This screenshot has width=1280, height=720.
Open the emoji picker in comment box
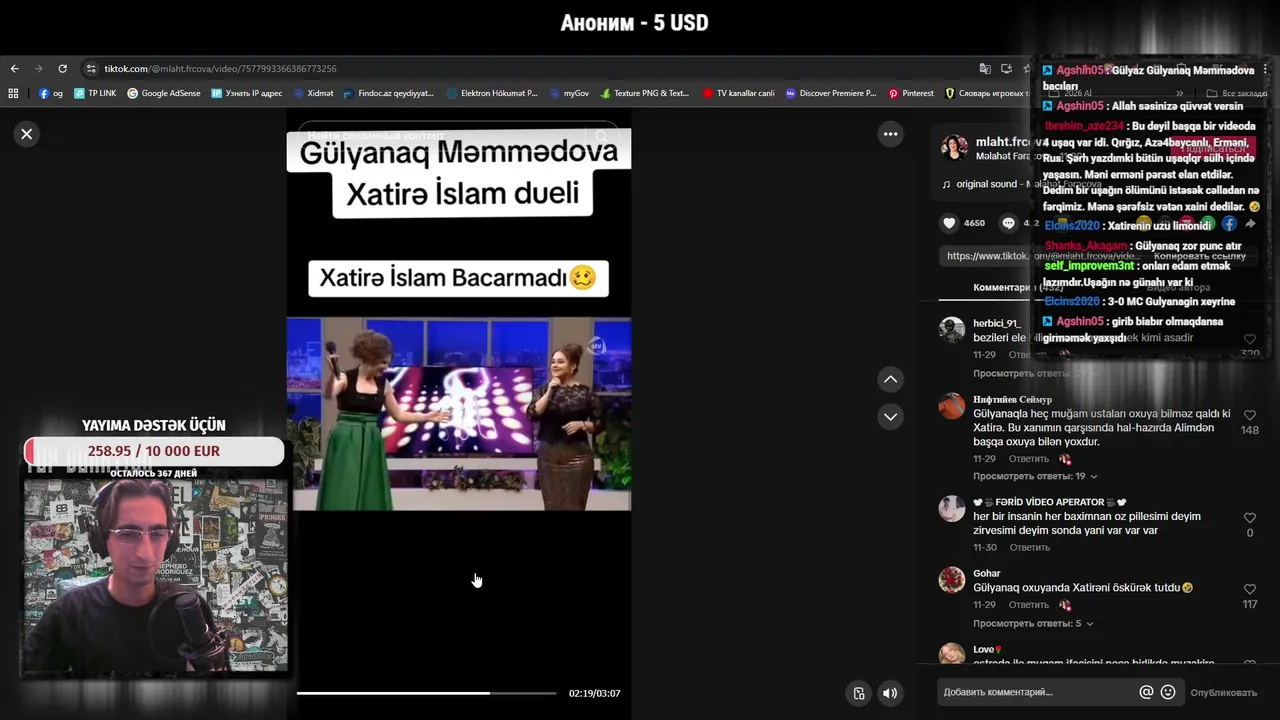tap(1167, 692)
